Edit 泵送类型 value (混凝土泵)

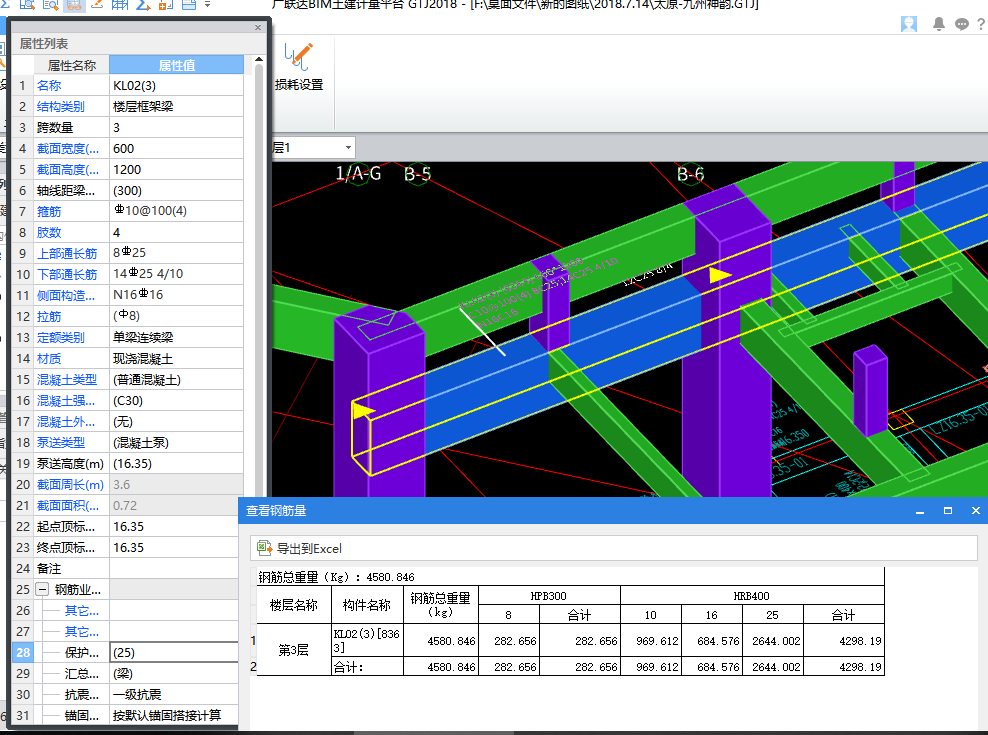click(176, 443)
